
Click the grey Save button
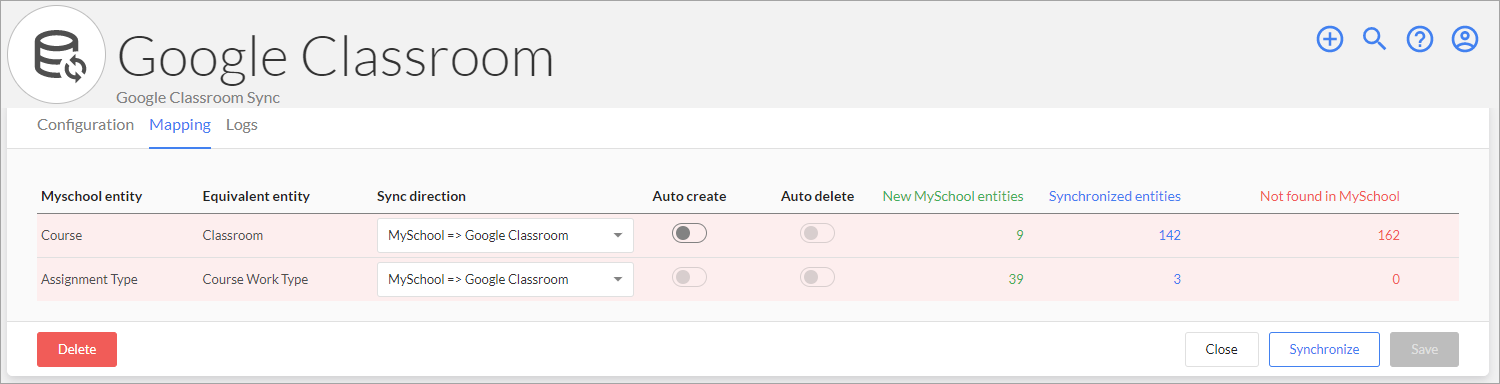[1424, 349]
